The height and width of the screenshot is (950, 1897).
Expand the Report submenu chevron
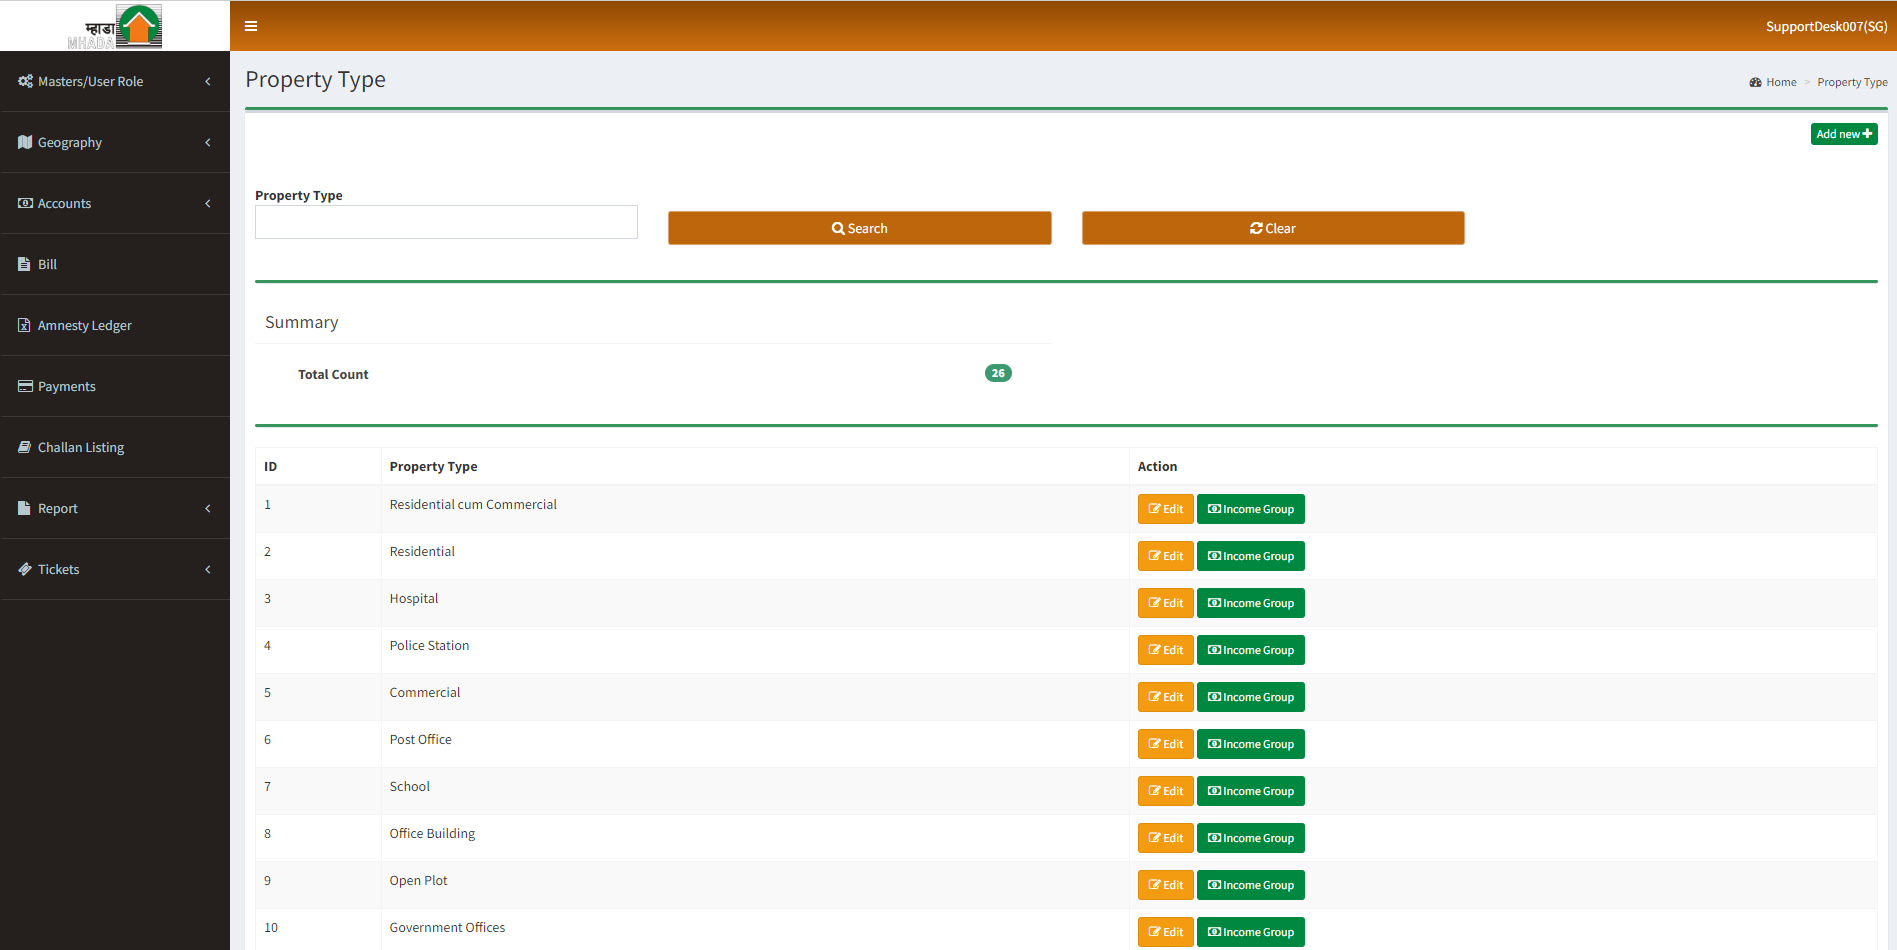coord(207,508)
